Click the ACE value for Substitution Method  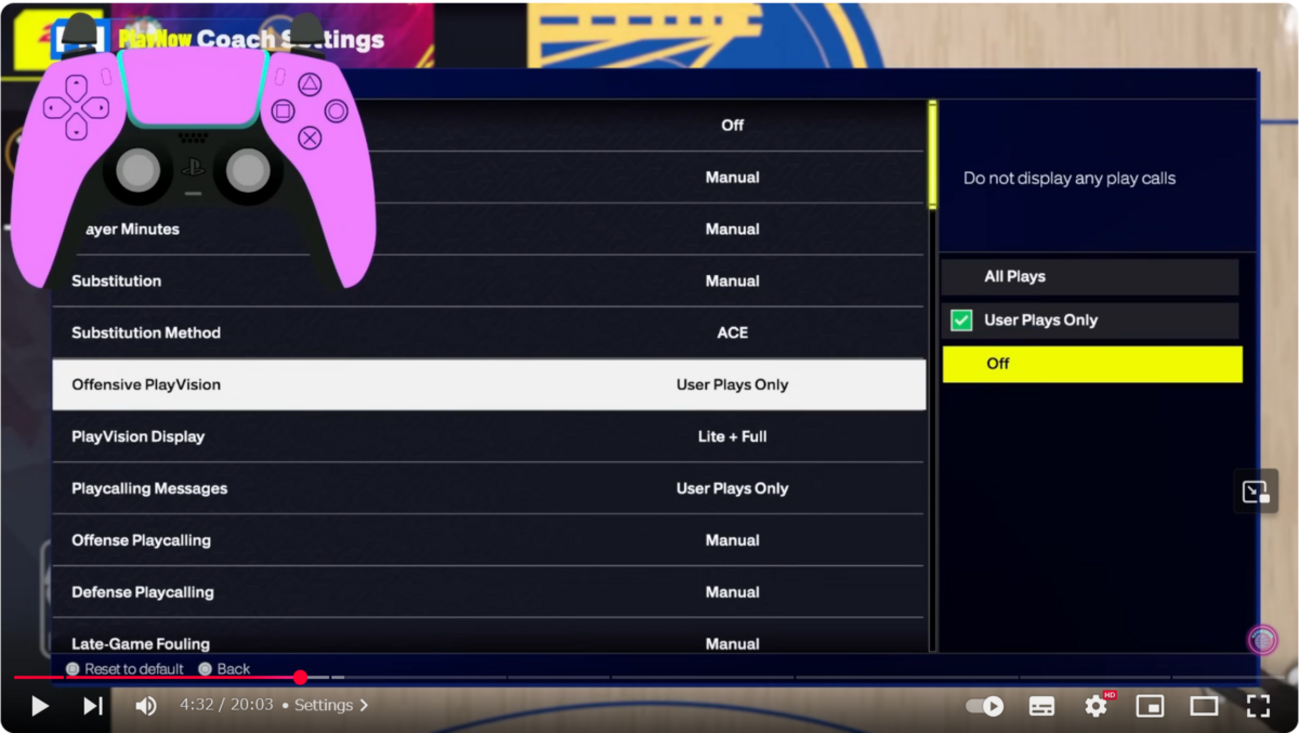click(732, 333)
